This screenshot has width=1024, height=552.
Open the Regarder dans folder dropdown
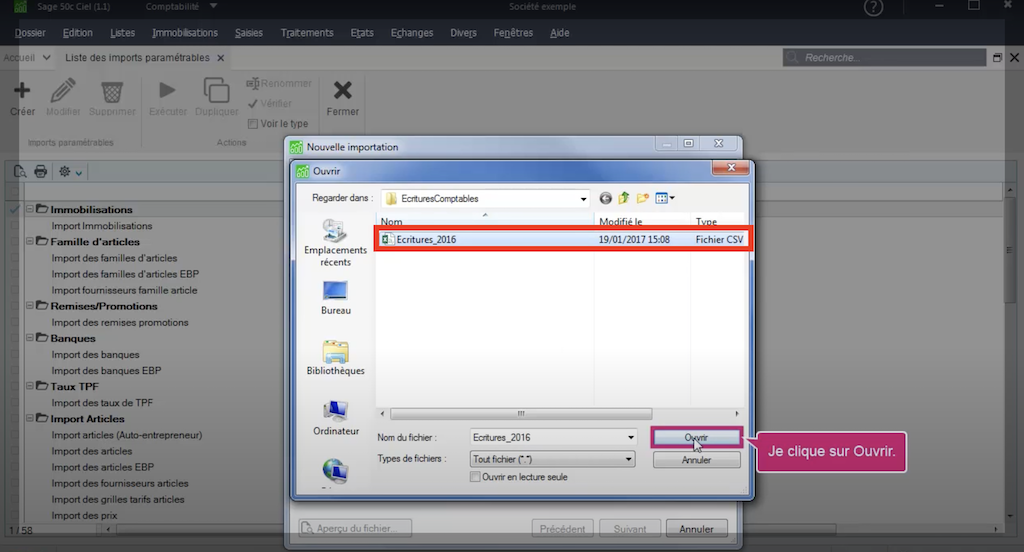click(x=583, y=199)
